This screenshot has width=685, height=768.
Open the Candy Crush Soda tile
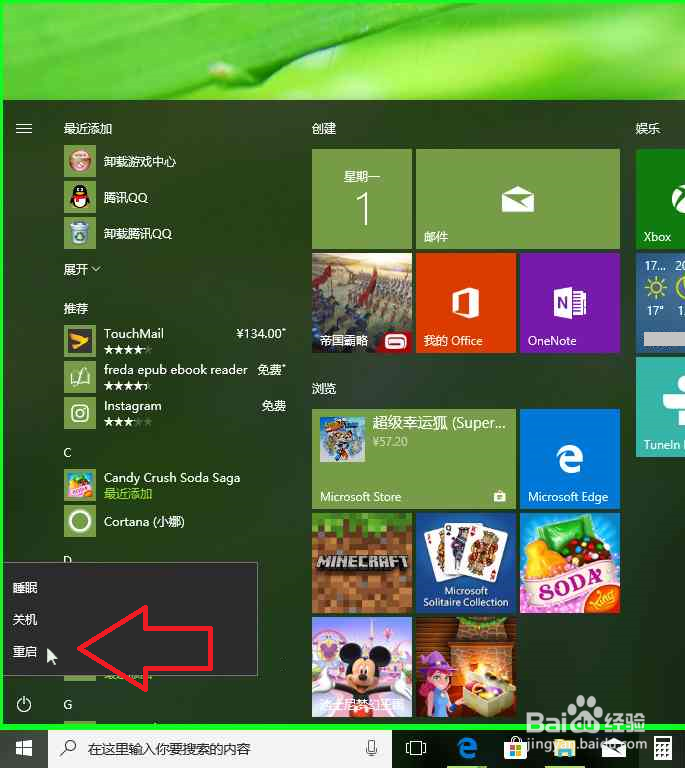[x=570, y=563]
